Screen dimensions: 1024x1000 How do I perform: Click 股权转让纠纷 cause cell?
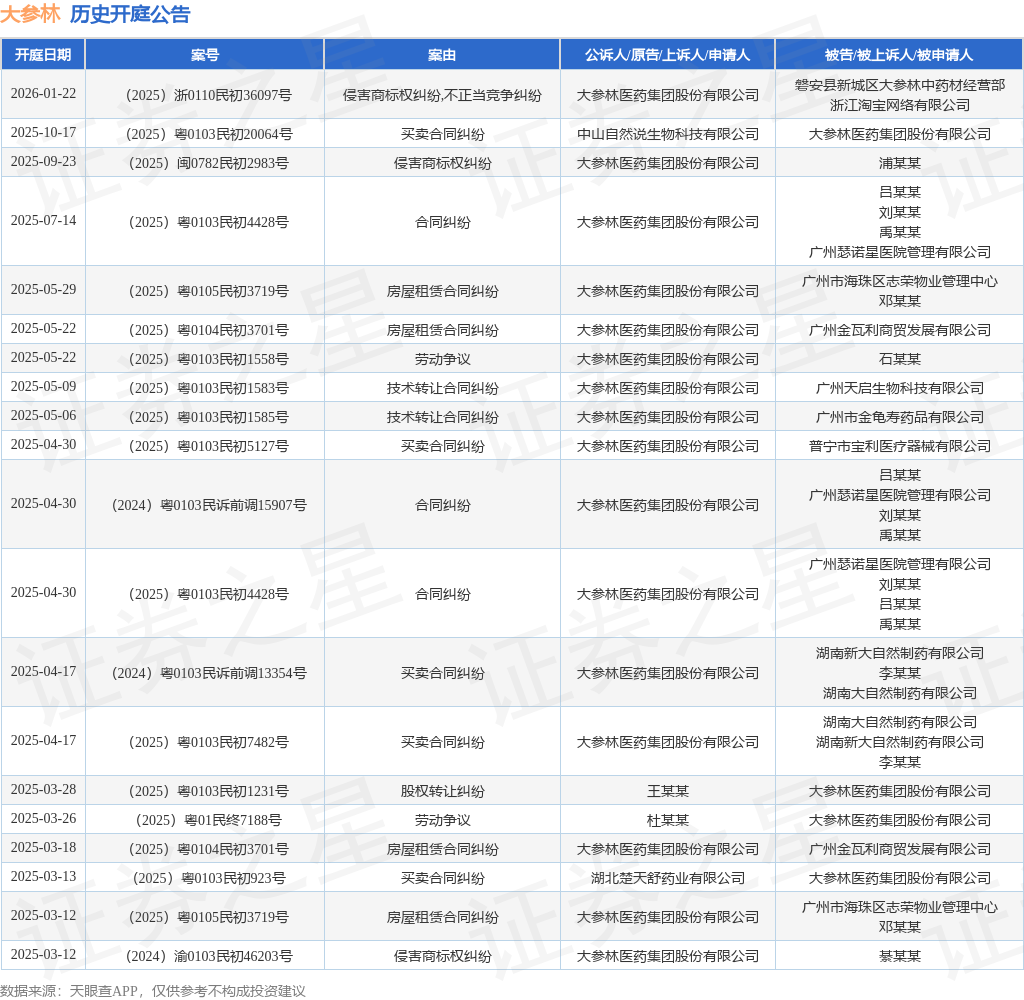pos(442,791)
